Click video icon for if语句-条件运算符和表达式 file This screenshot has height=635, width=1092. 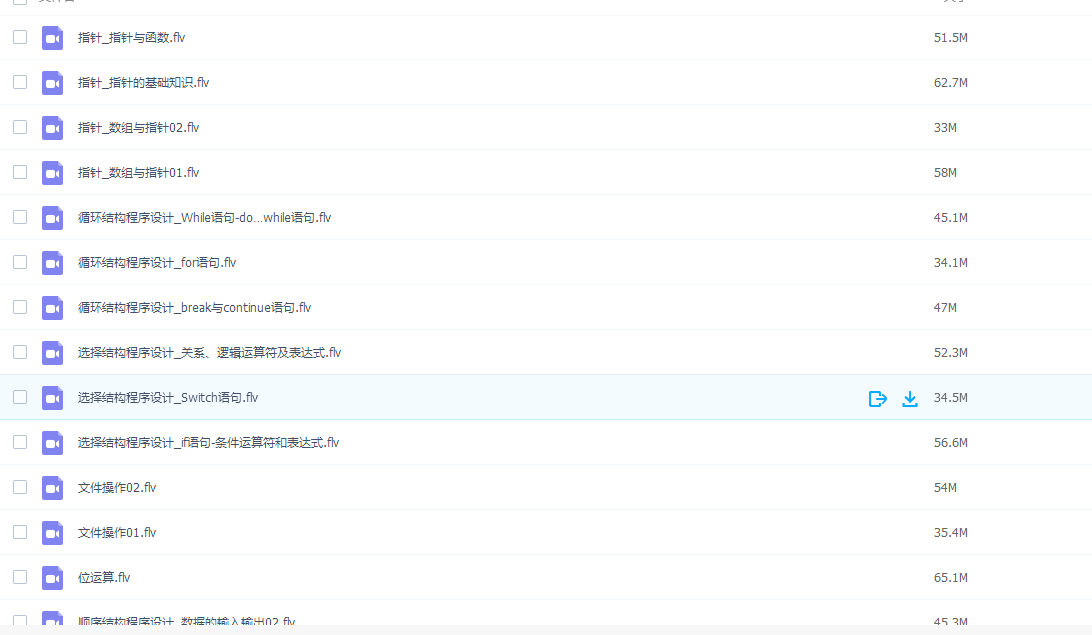click(x=52, y=443)
